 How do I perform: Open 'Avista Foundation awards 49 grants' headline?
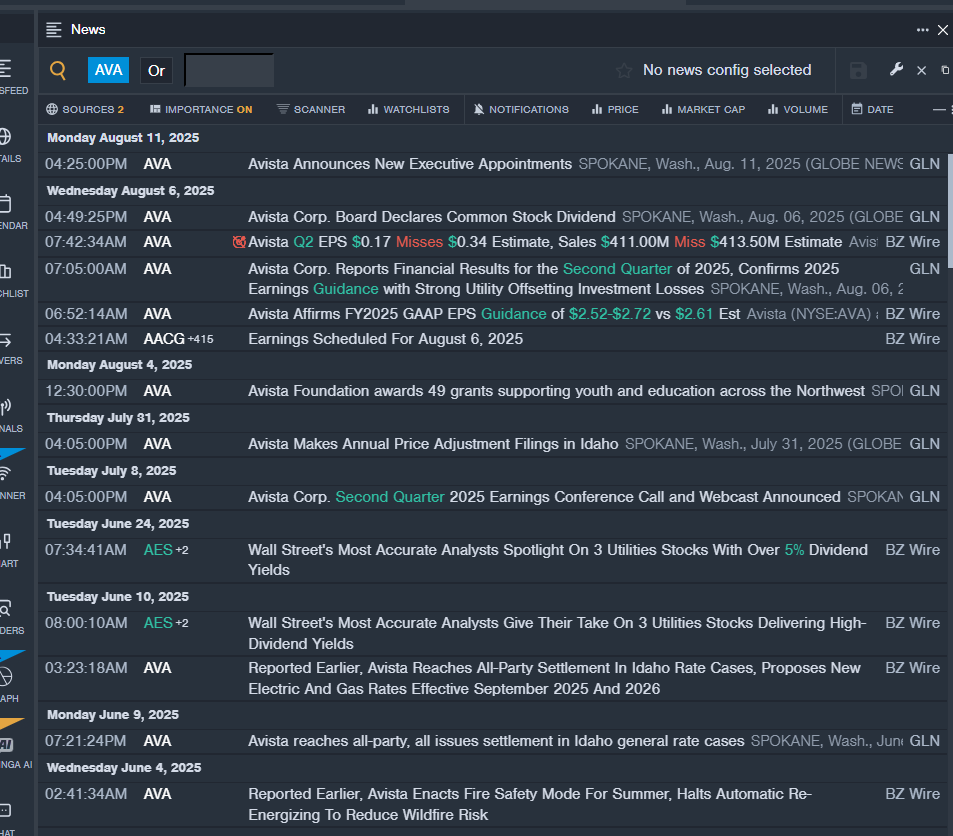556,391
